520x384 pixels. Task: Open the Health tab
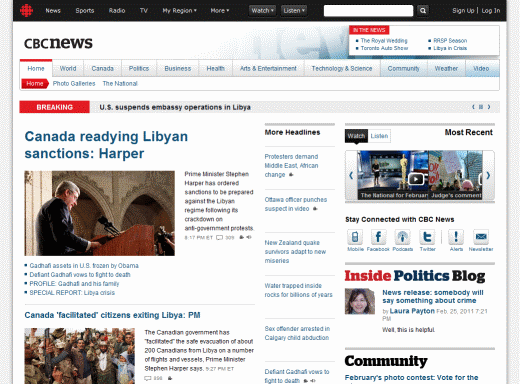click(x=216, y=68)
